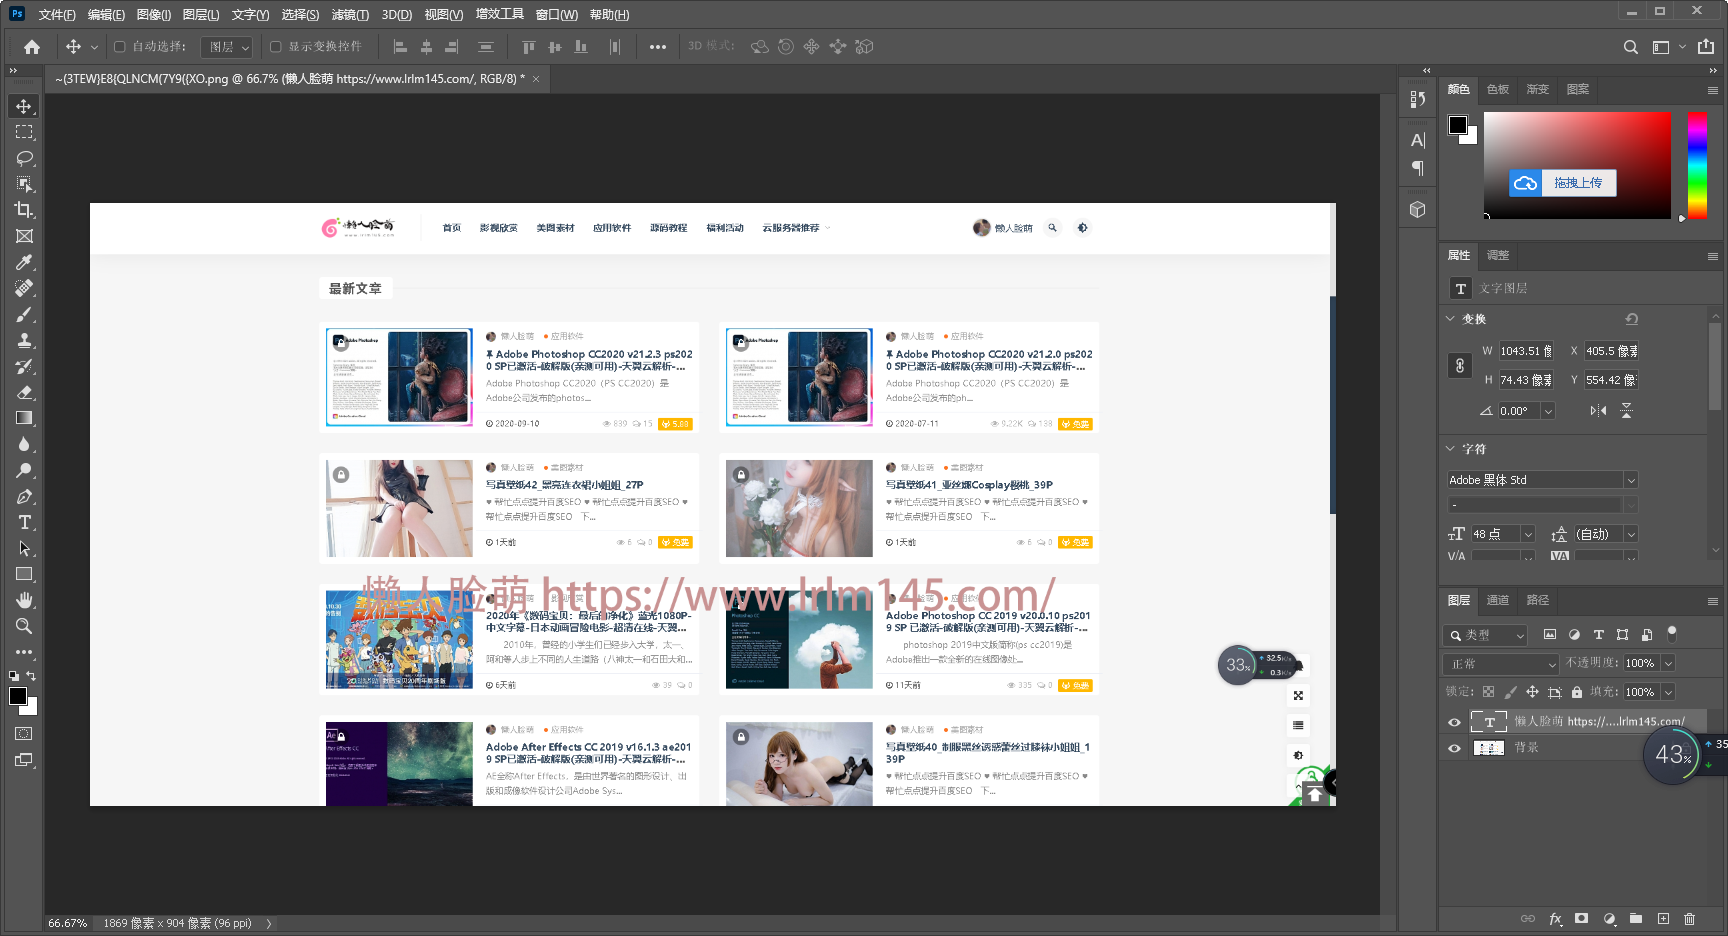Click the width W input field
The width and height of the screenshot is (1728, 936).
click(x=1525, y=351)
